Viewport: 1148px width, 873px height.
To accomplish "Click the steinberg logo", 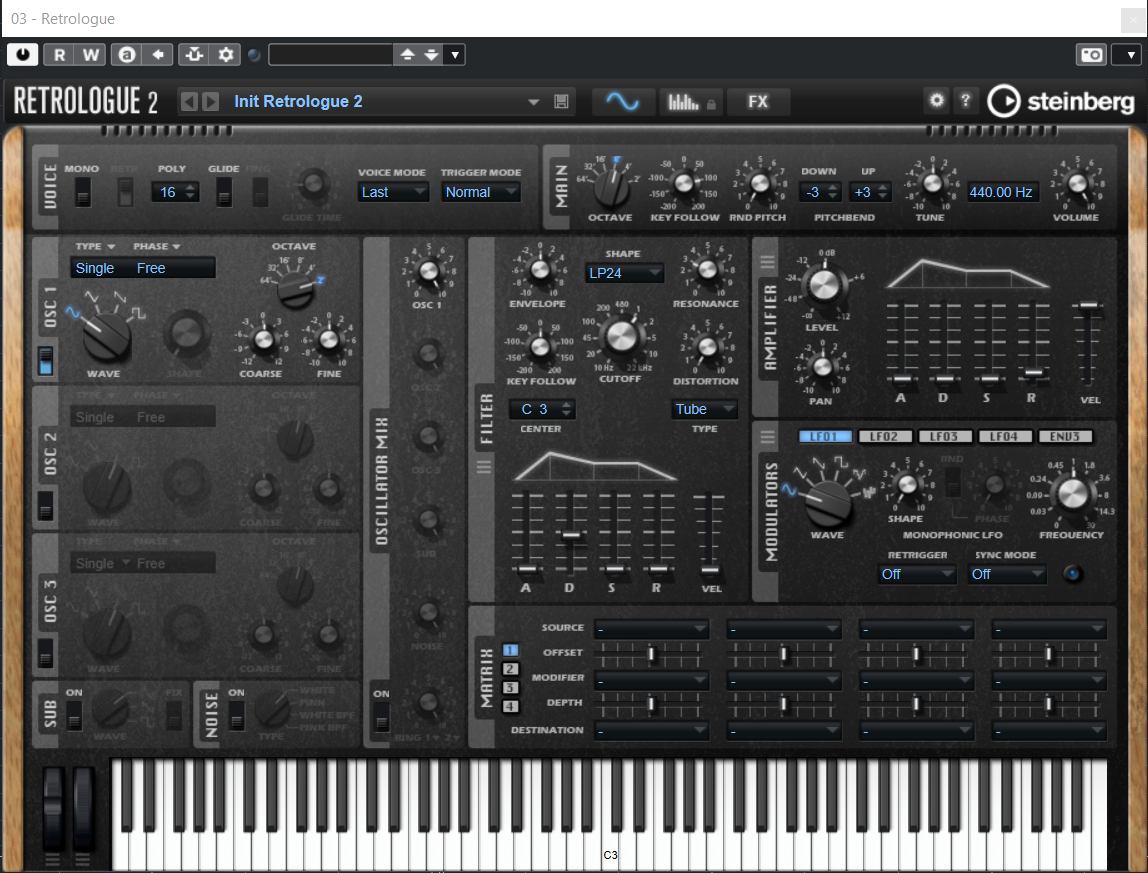I will [x=1061, y=101].
